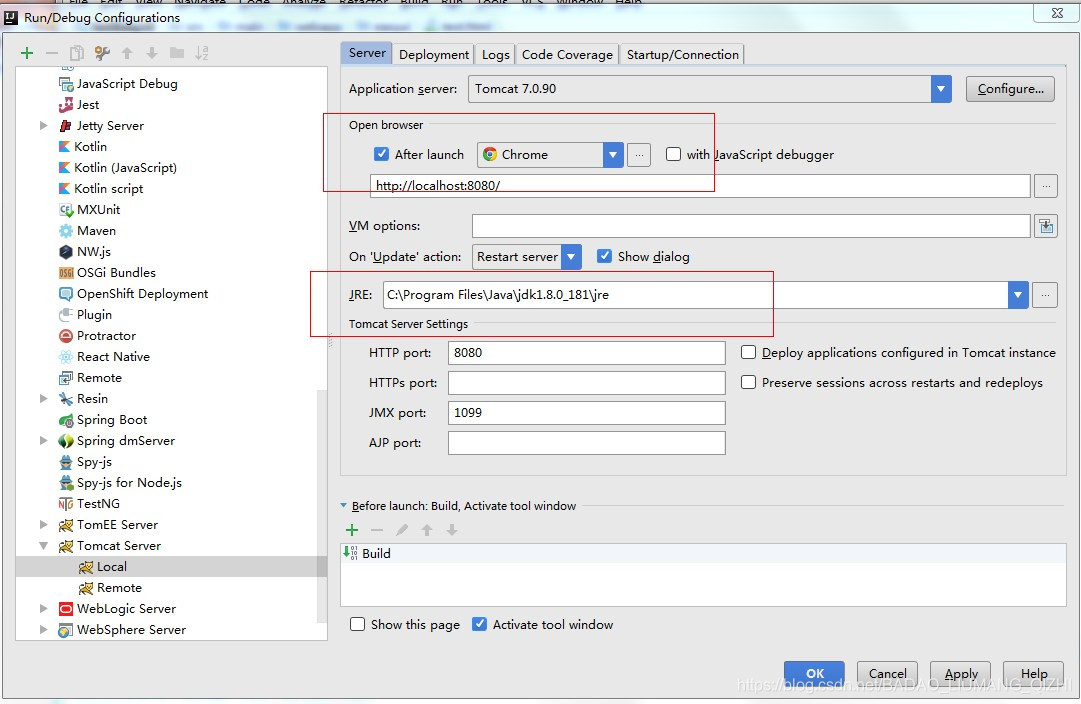Toggle the Show dialog checkbox
Image resolution: width=1081 pixels, height=704 pixels.
coord(605,257)
